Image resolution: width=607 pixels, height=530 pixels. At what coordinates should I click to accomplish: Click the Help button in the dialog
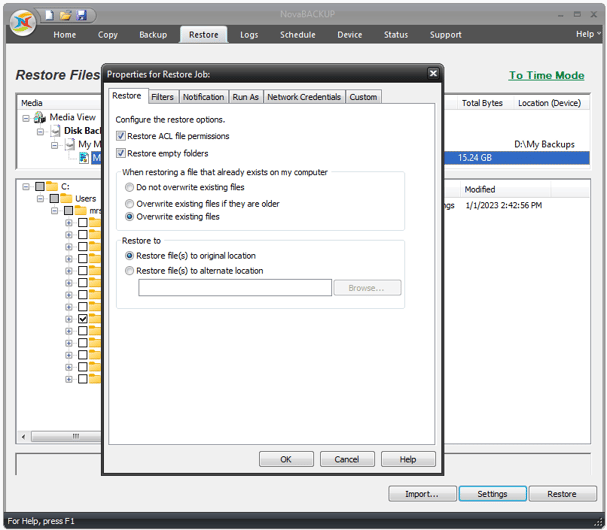[408, 459]
